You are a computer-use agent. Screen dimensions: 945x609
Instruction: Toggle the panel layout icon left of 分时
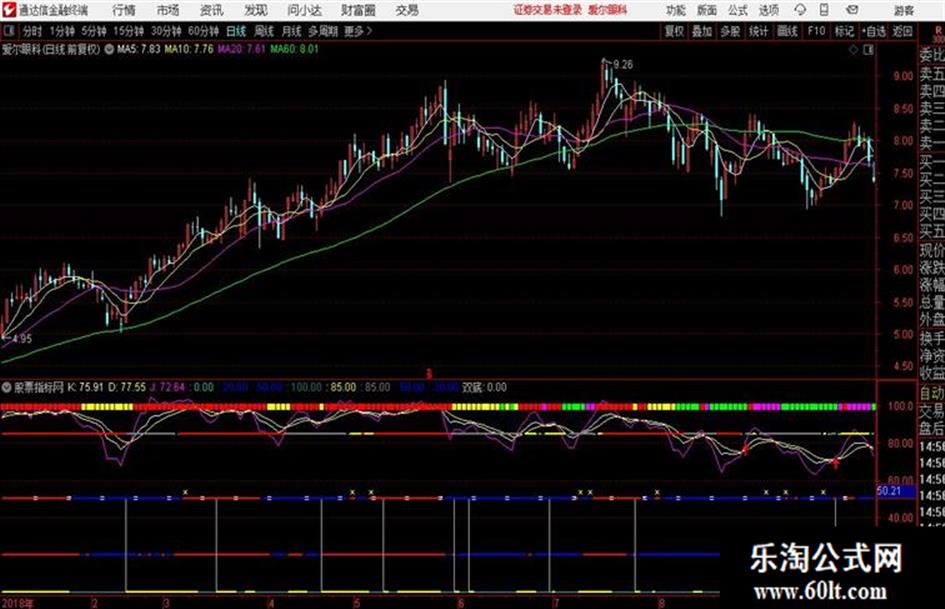[8, 31]
